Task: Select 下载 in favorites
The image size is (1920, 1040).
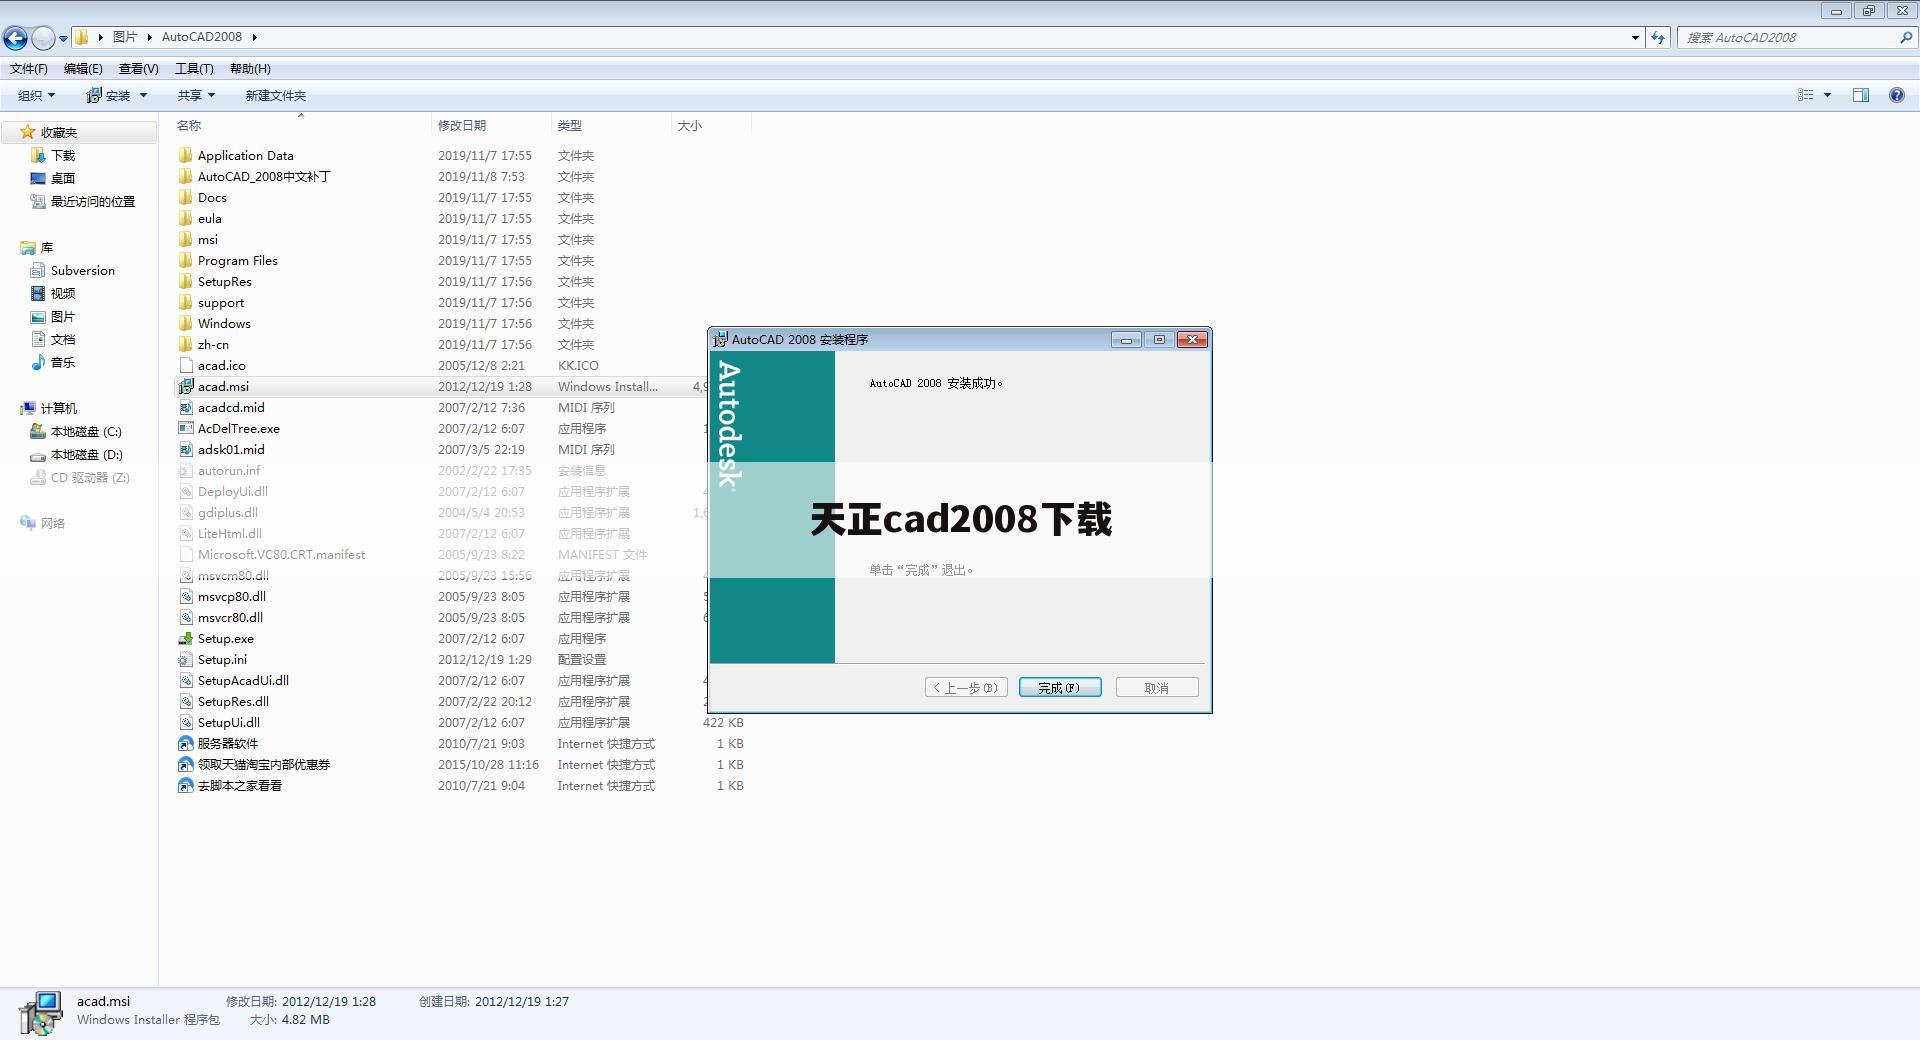Action: [63, 155]
